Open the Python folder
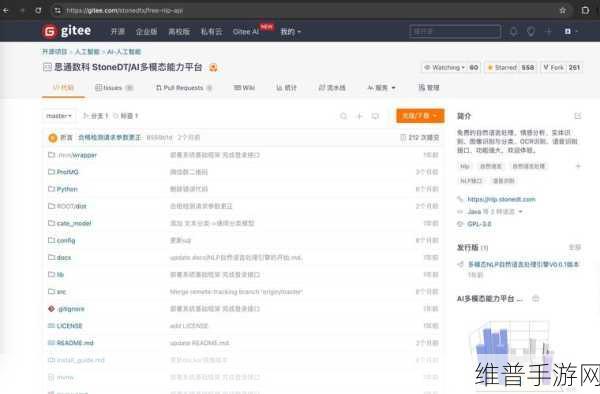Viewport: 600px width, 394px height. click(67, 189)
